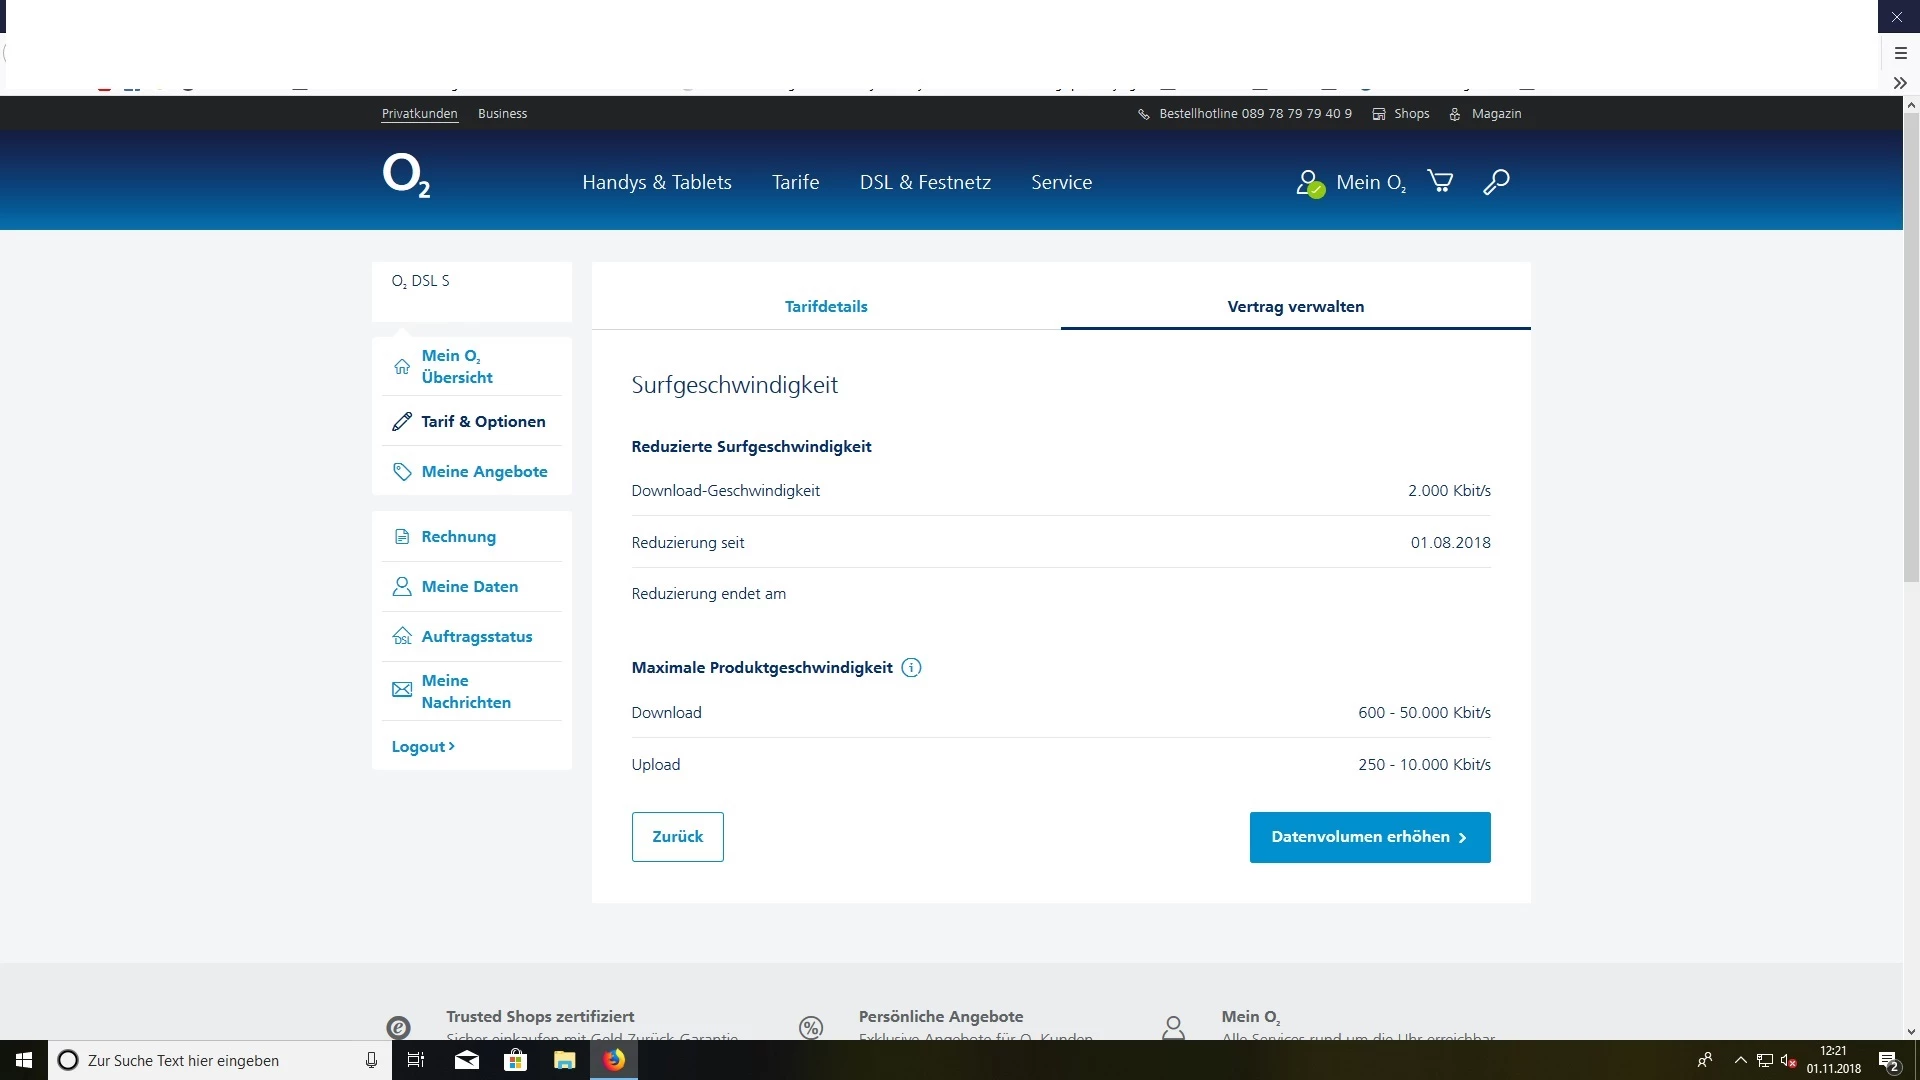
Task: Click Datenvolumen erhöhen button
Action: point(1369,837)
